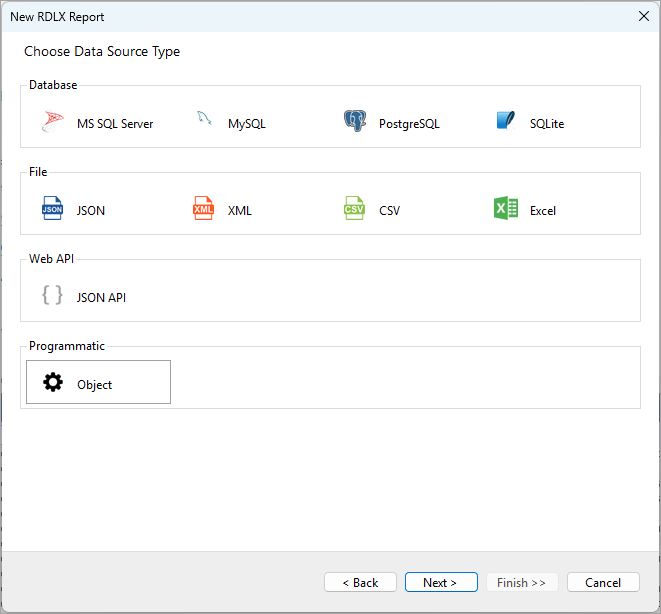Click the CSV label

coord(389,211)
